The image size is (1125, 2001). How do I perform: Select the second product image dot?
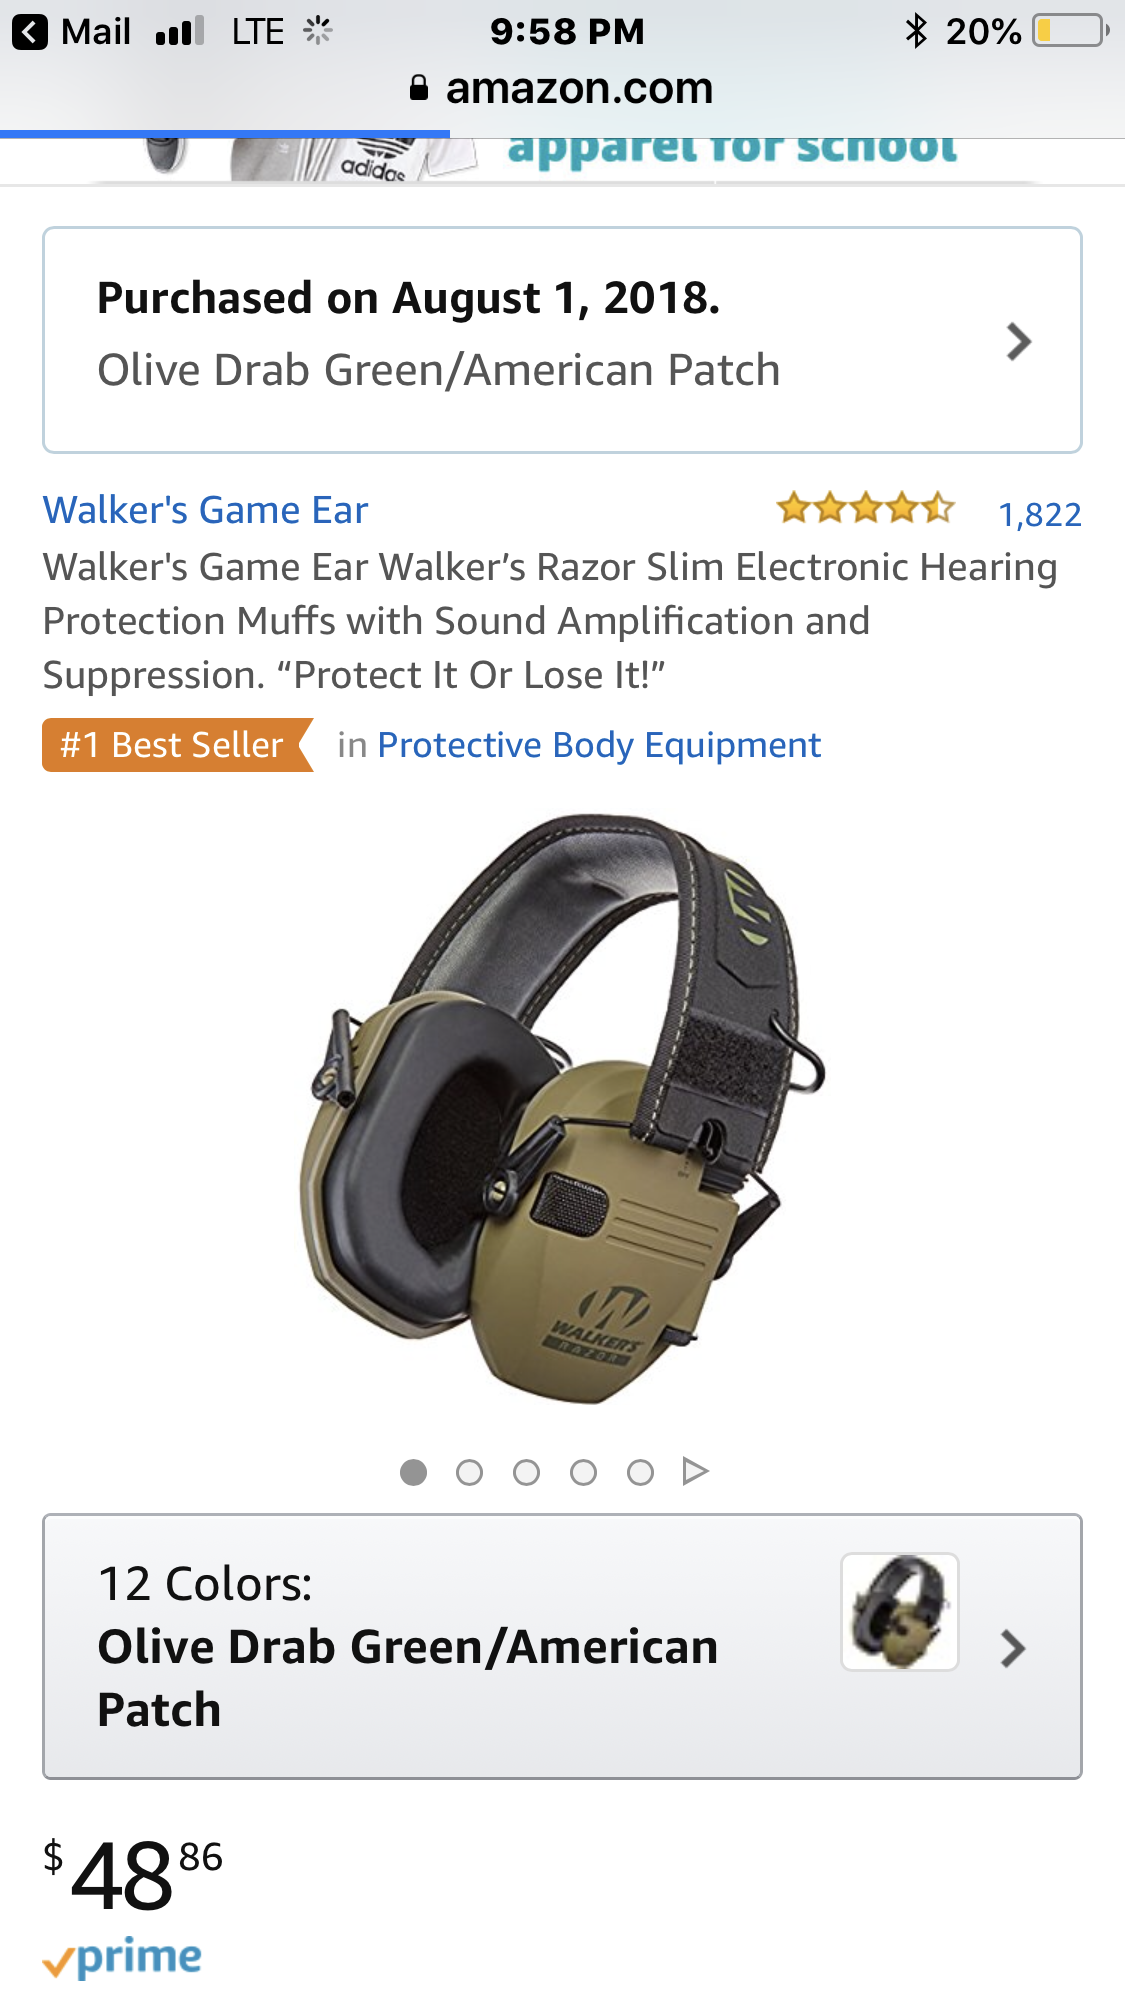coord(469,1472)
